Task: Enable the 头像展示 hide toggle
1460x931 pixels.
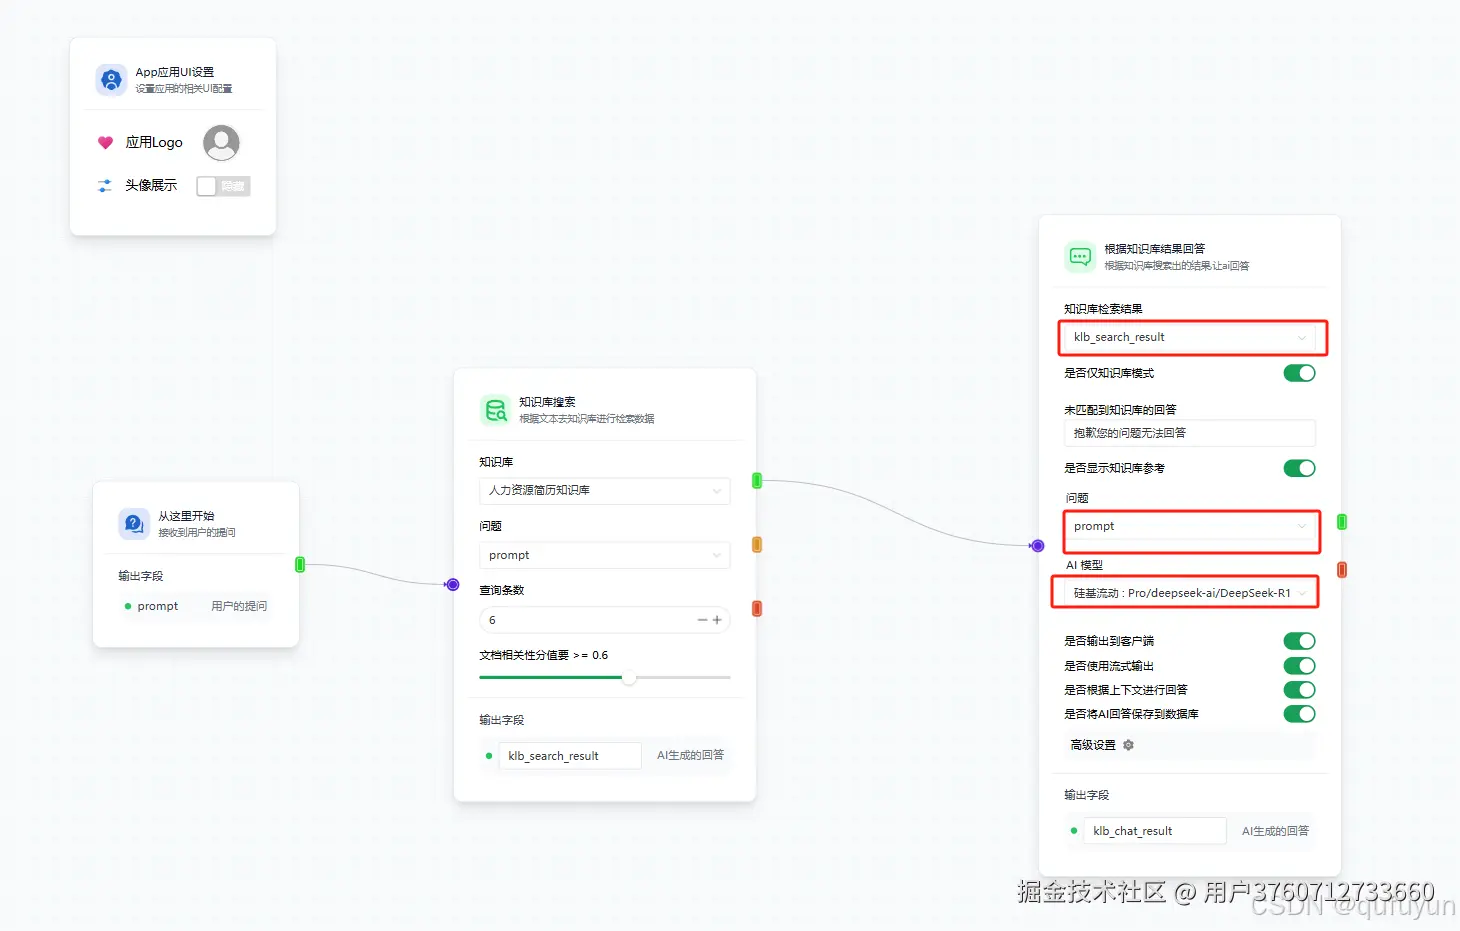Action: pos(222,186)
